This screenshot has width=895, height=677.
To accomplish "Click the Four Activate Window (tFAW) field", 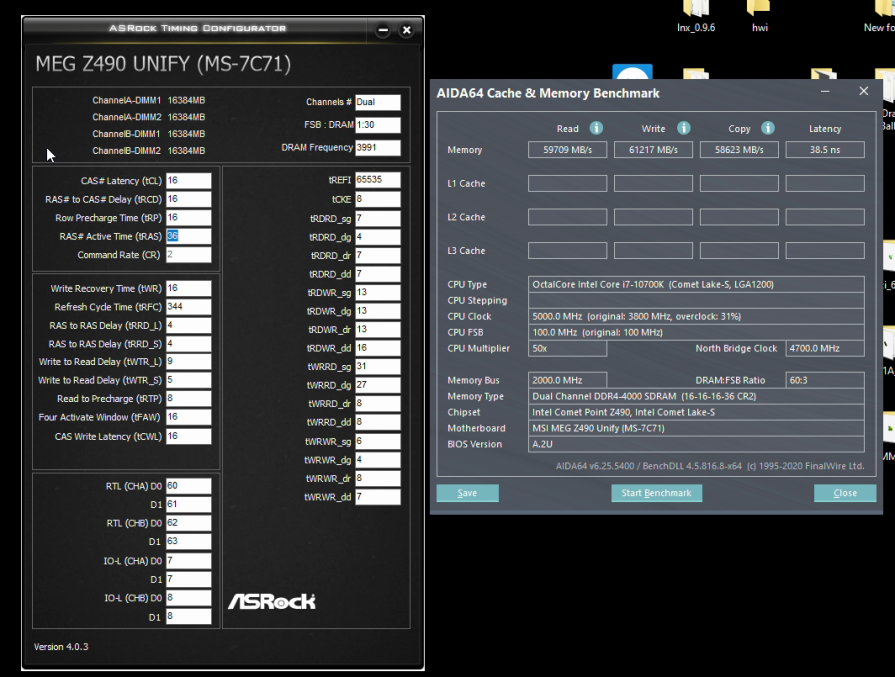I will click(x=188, y=417).
